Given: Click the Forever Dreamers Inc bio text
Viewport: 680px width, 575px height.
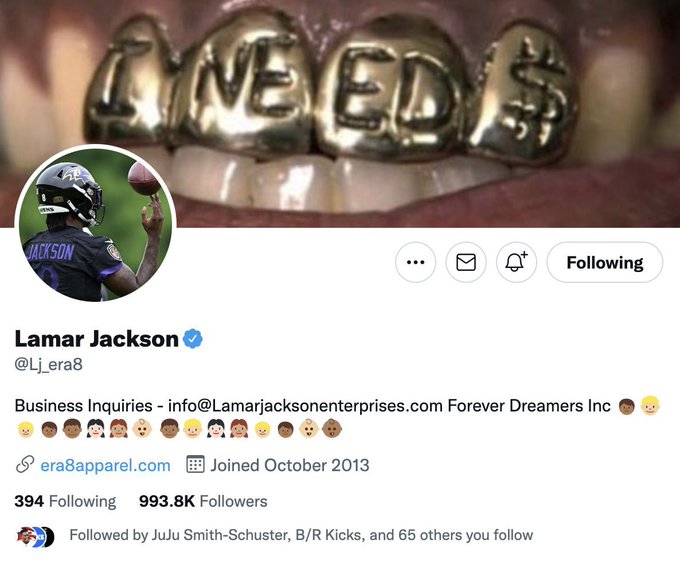Looking at the screenshot, I should [529, 405].
